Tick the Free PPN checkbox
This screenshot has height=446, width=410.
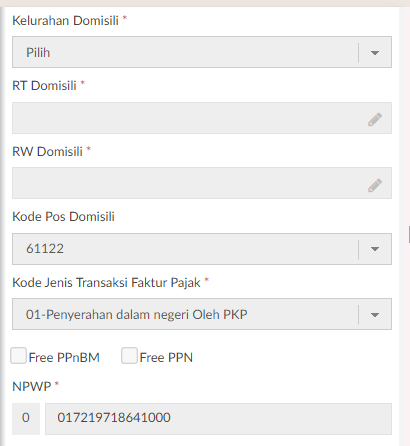[129, 356]
